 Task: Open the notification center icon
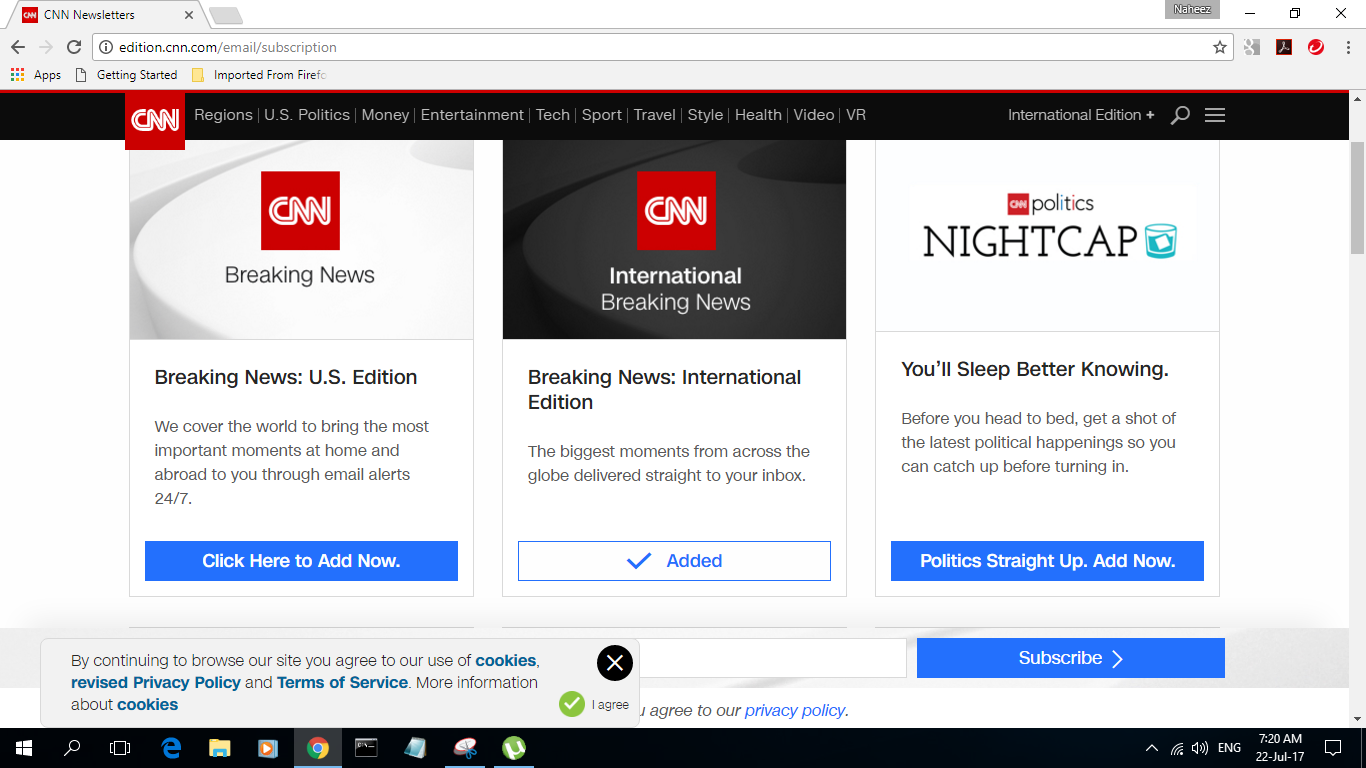(x=1333, y=748)
